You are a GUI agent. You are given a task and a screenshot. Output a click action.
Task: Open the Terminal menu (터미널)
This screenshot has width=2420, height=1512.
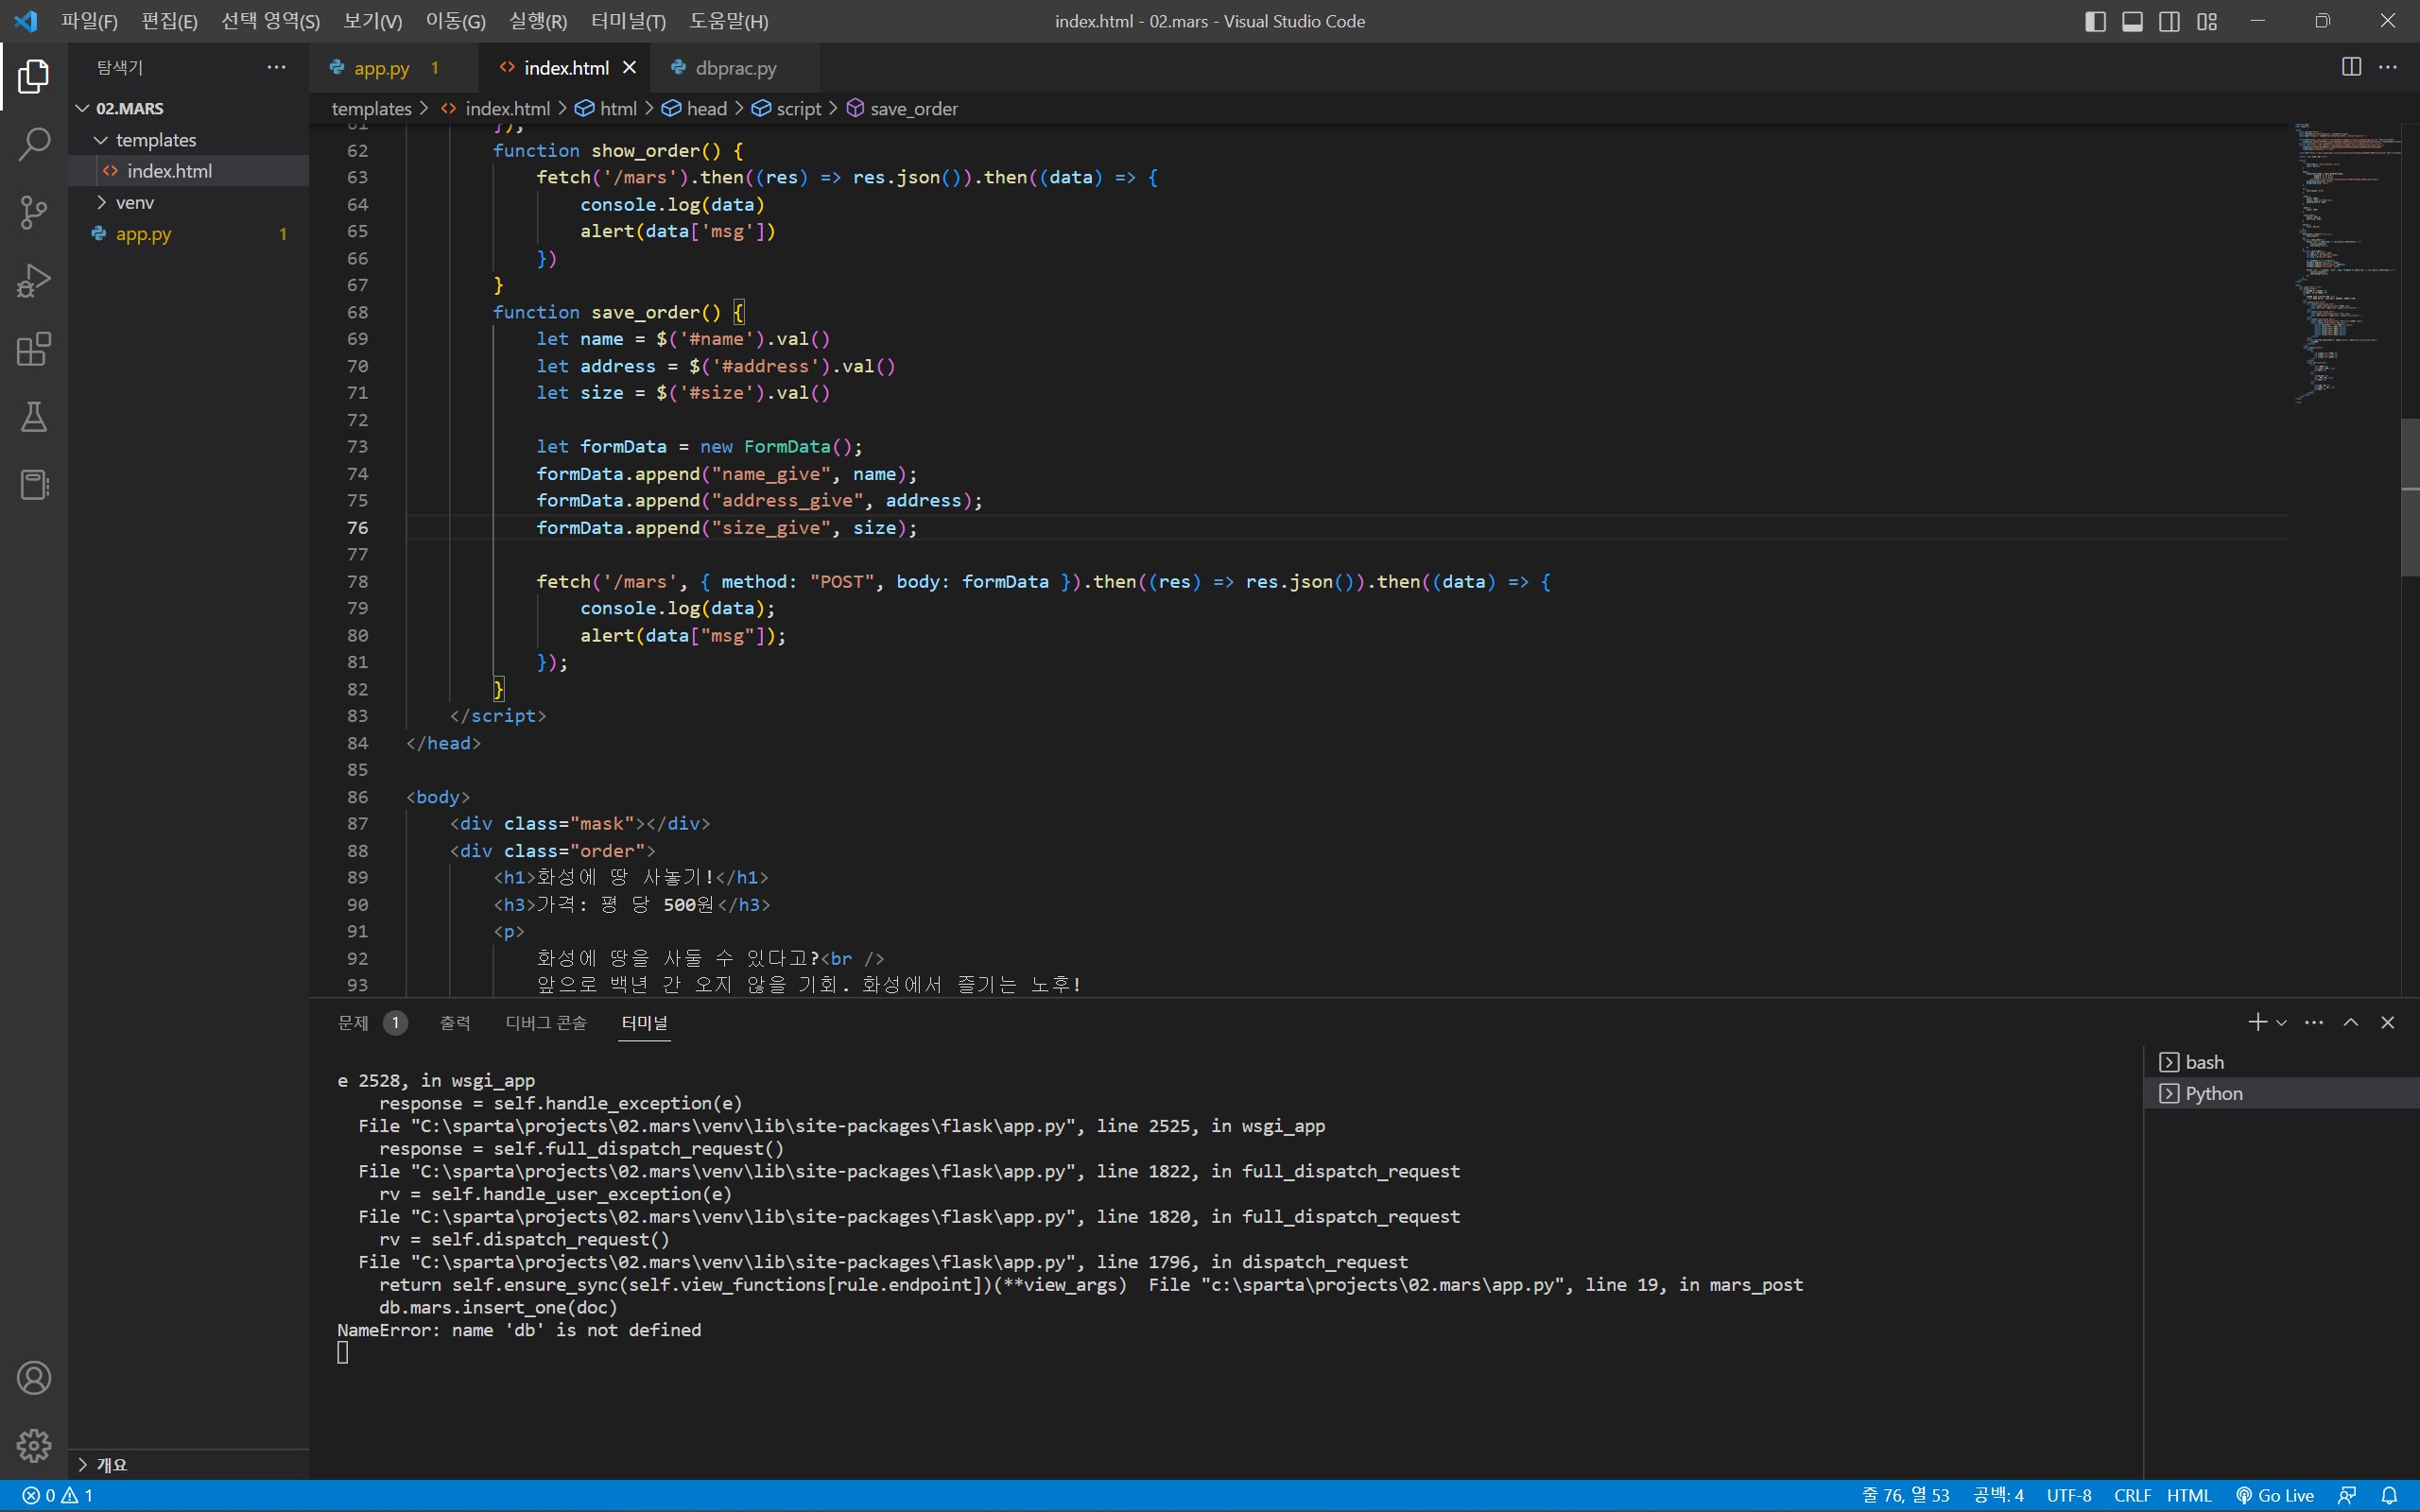[628, 21]
